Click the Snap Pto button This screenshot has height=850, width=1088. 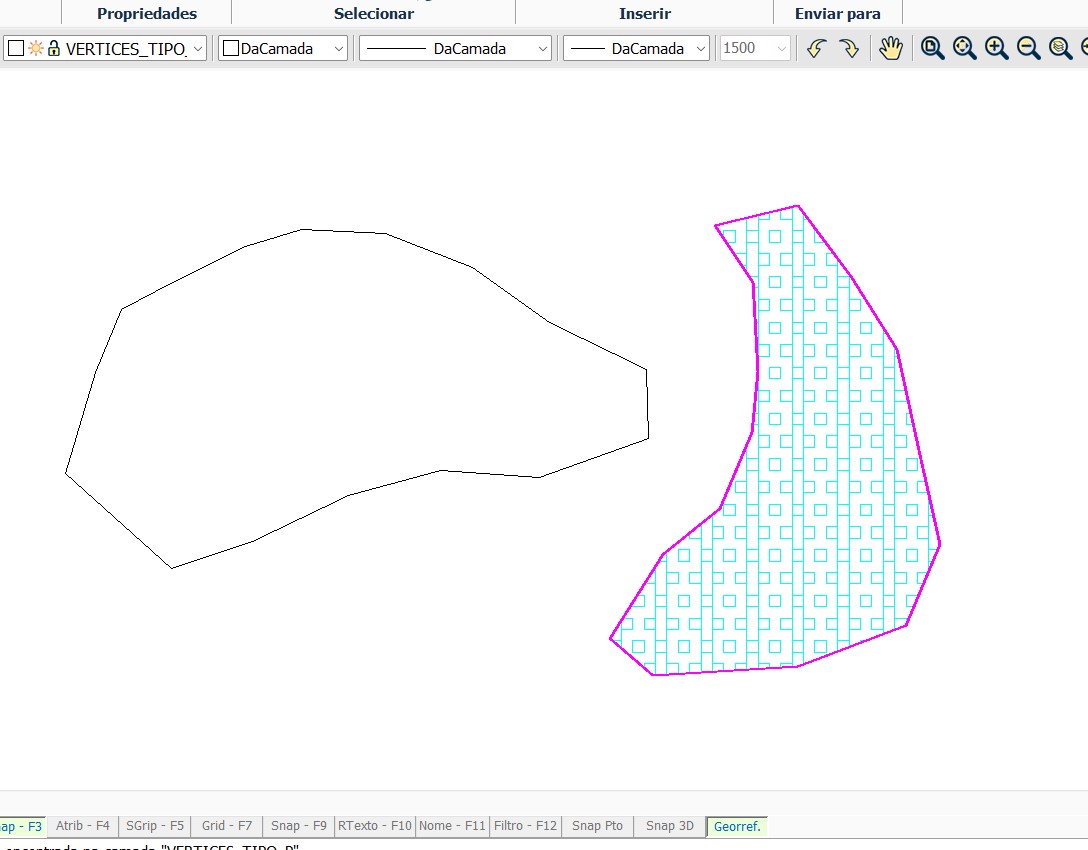click(597, 826)
